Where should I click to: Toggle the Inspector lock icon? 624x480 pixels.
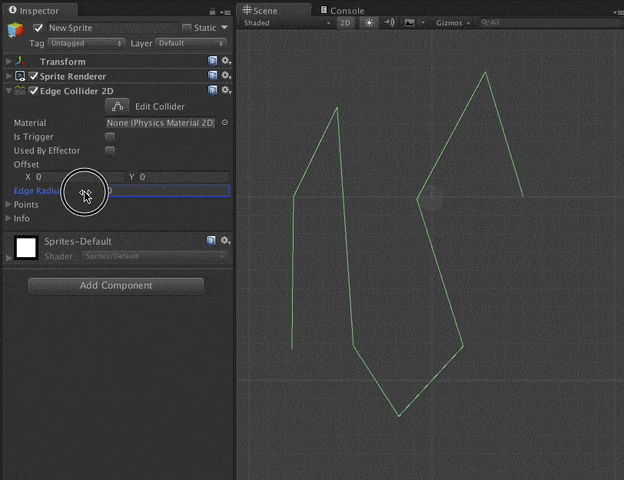click(x=213, y=12)
